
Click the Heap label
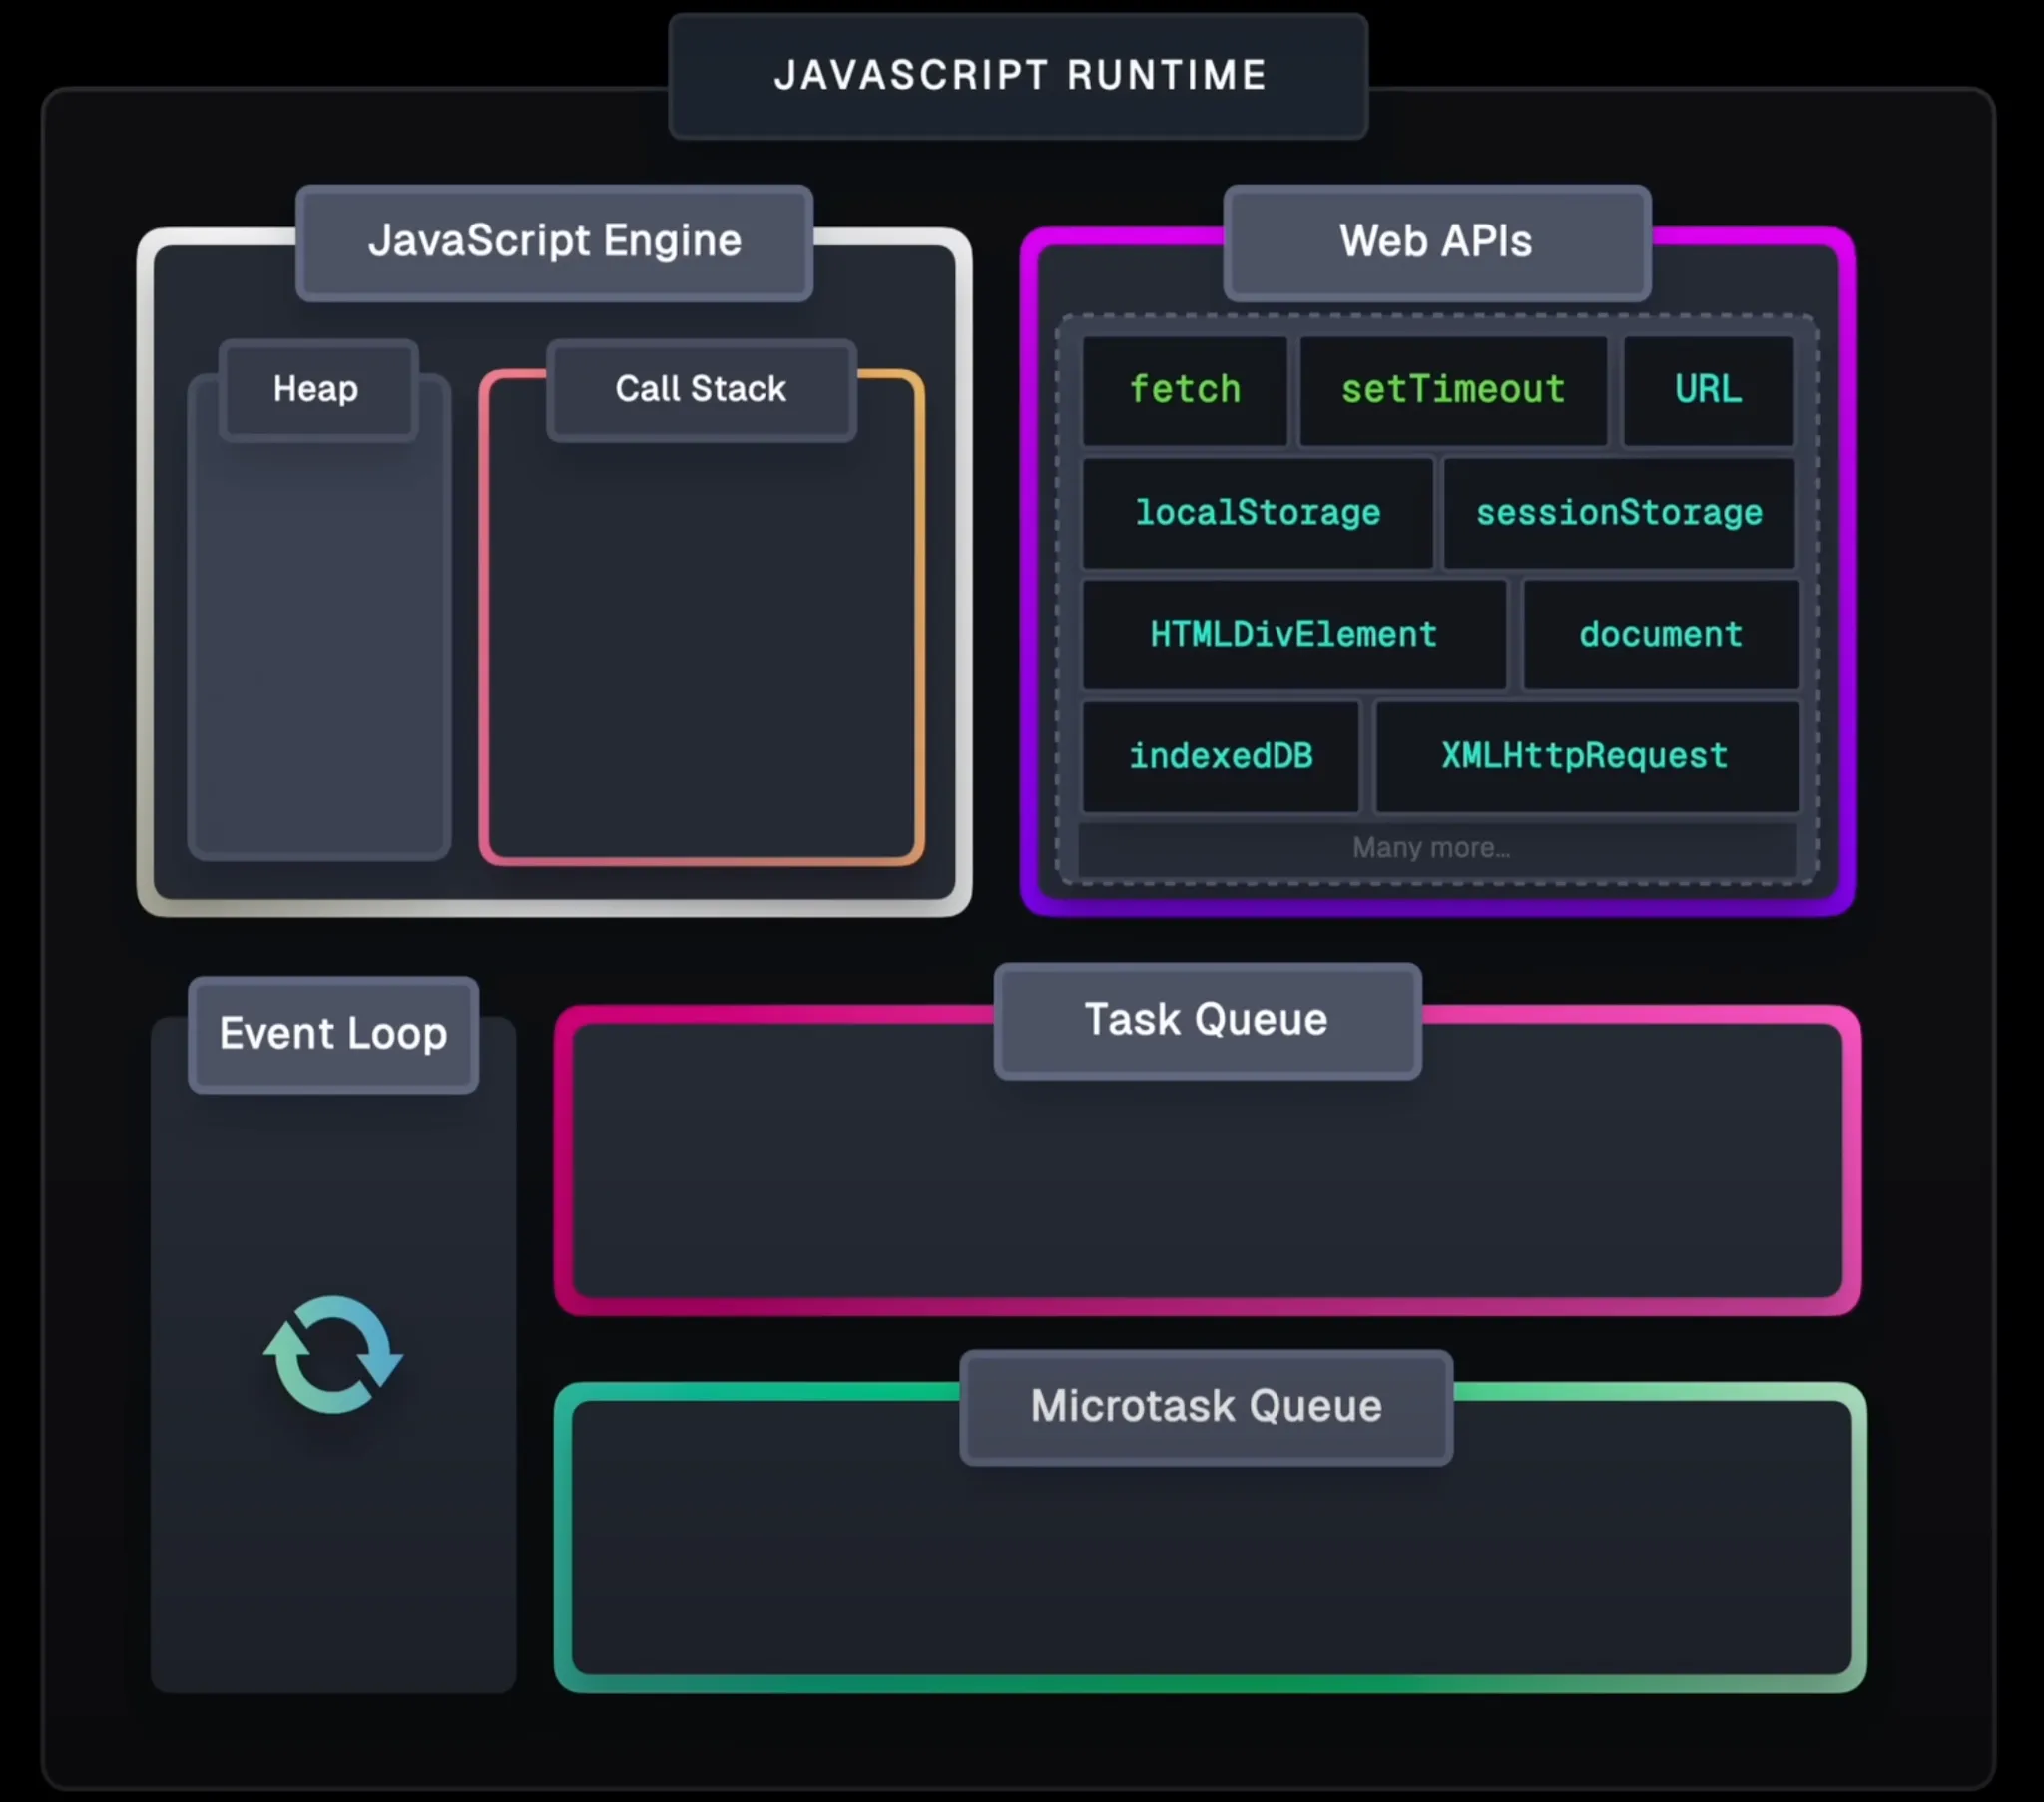(316, 389)
